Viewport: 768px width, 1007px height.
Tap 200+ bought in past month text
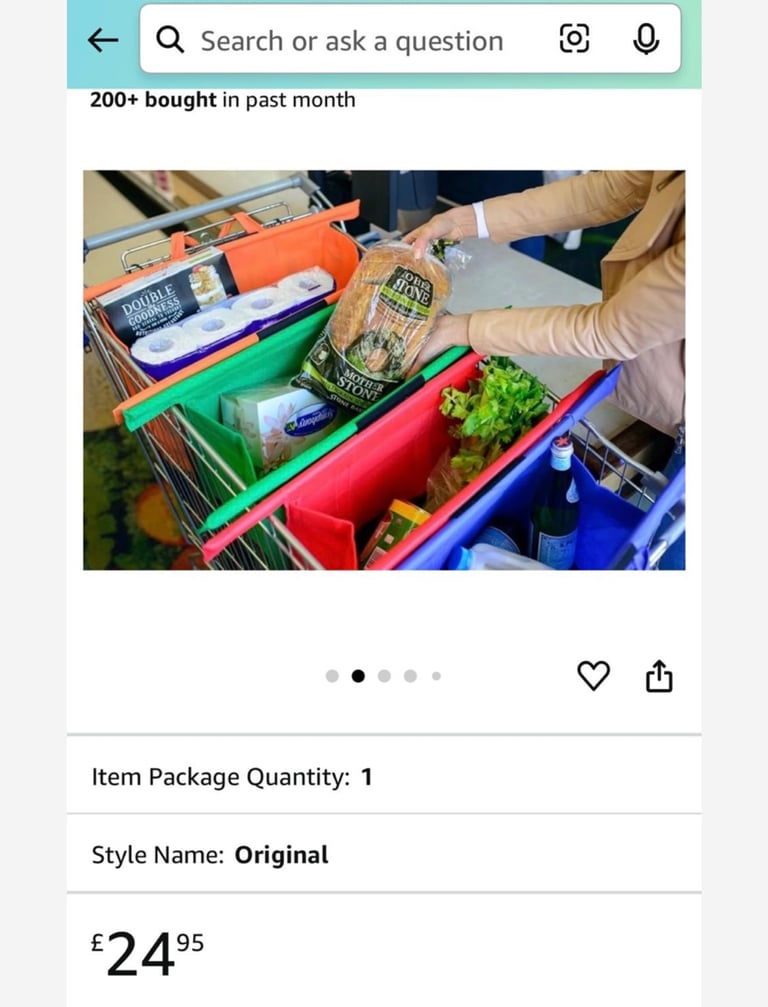click(x=222, y=100)
